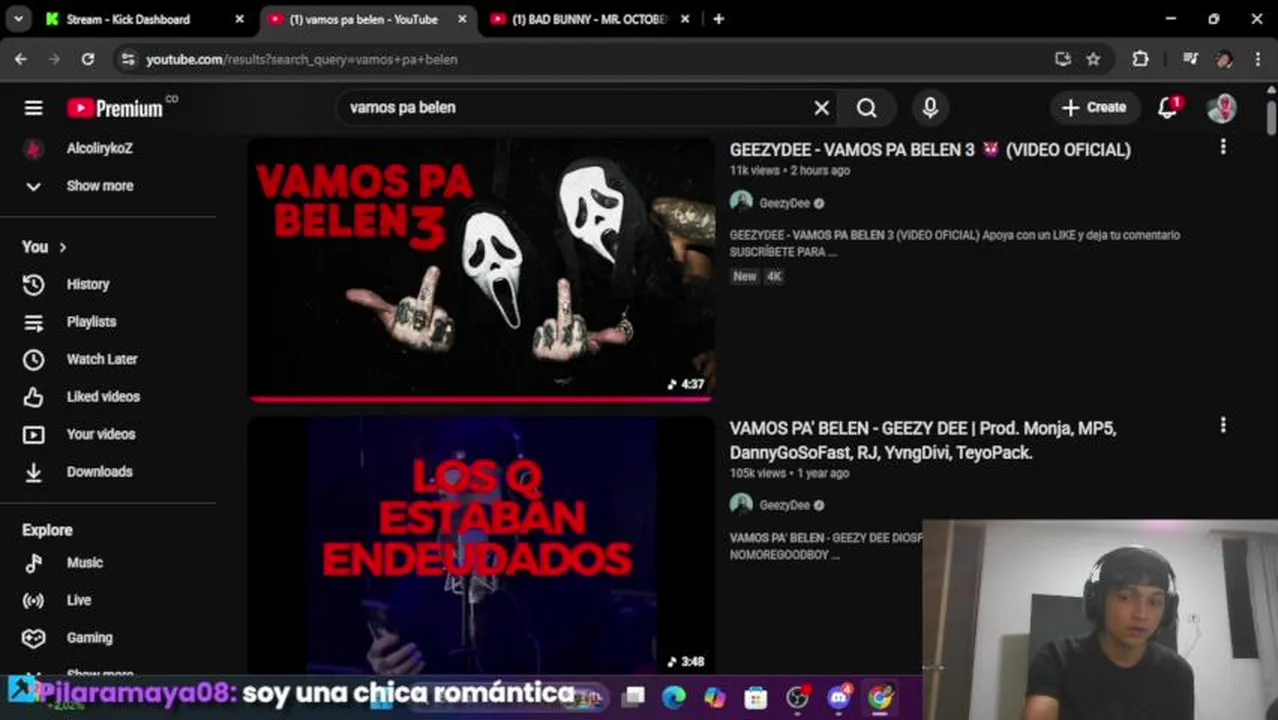The height and width of the screenshot is (720, 1278).
Task: Go back in browser
Action: [x=21, y=59]
